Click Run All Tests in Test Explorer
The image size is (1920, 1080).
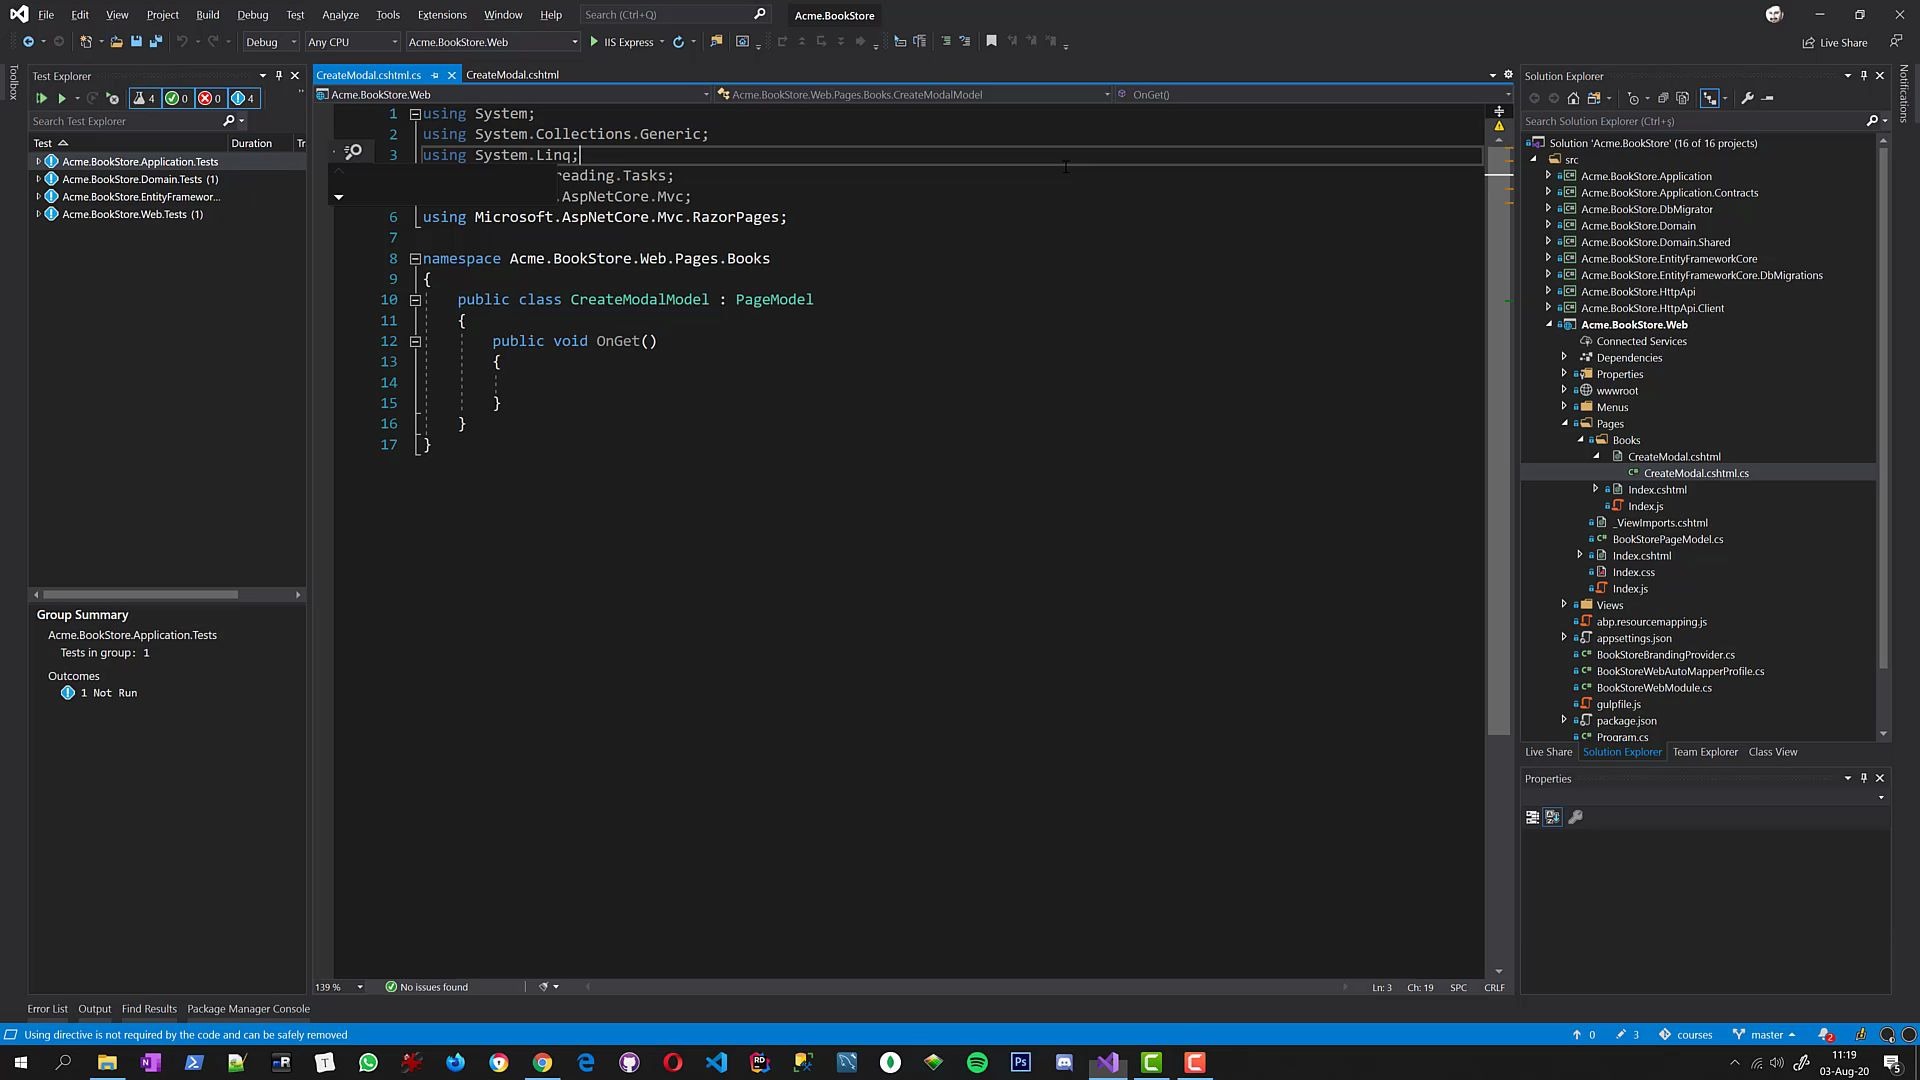pos(41,98)
